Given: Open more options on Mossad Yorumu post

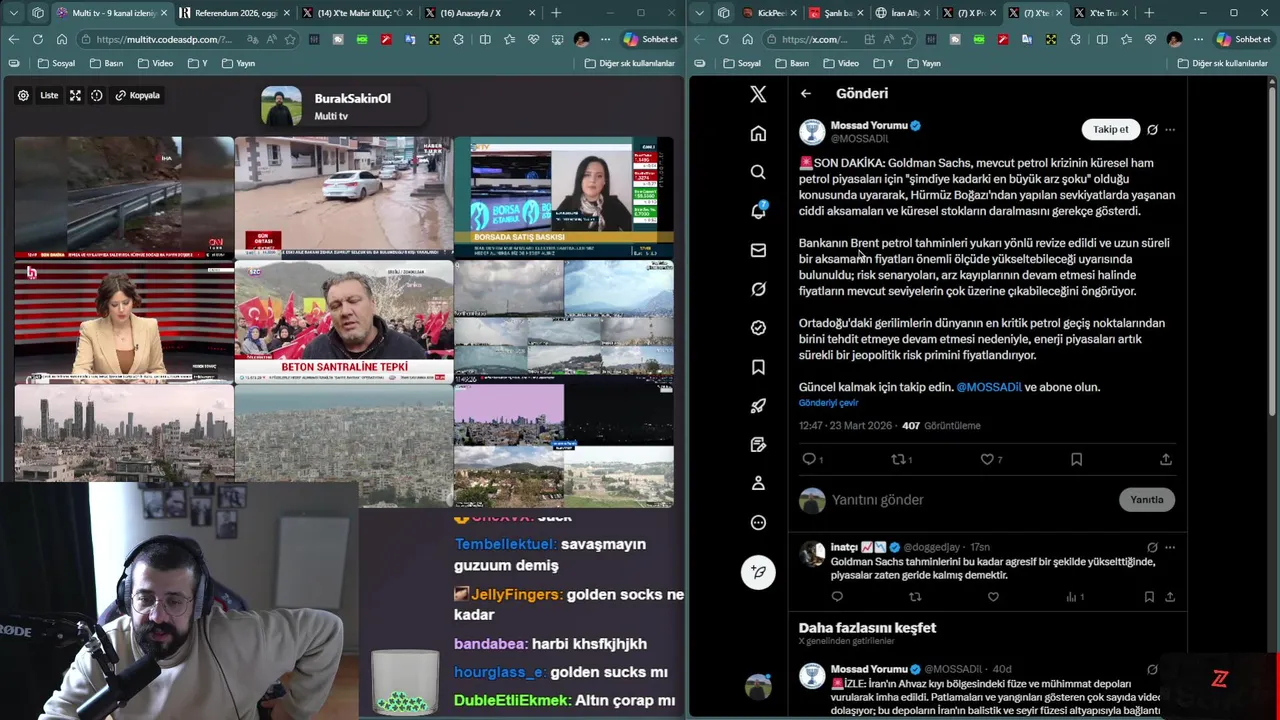Looking at the screenshot, I should tap(1170, 129).
